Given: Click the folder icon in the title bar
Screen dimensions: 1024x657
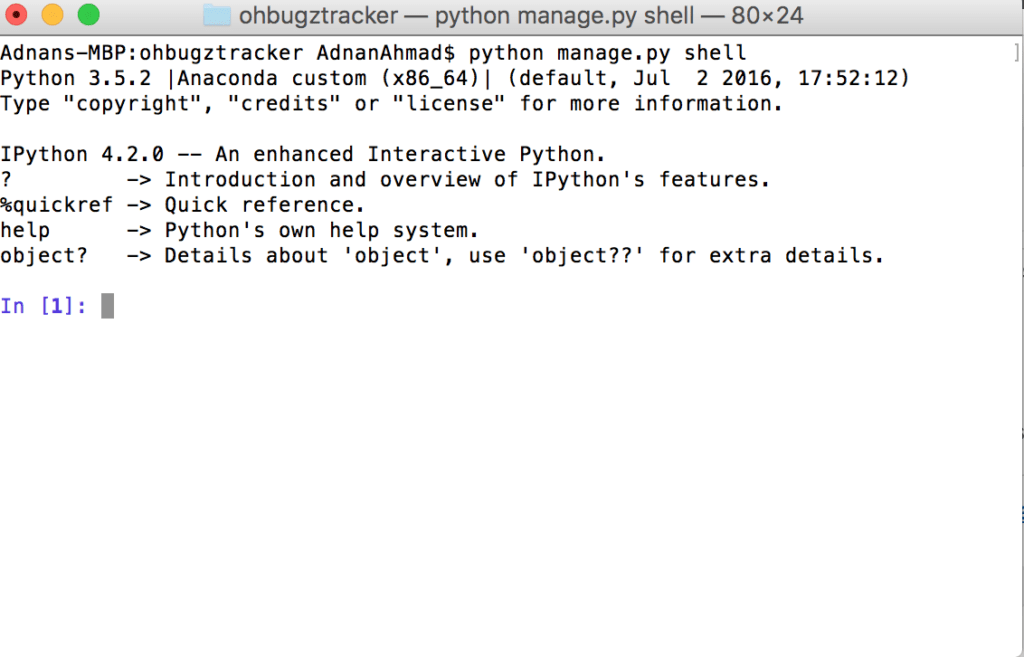Looking at the screenshot, I should tap(216, 16).
